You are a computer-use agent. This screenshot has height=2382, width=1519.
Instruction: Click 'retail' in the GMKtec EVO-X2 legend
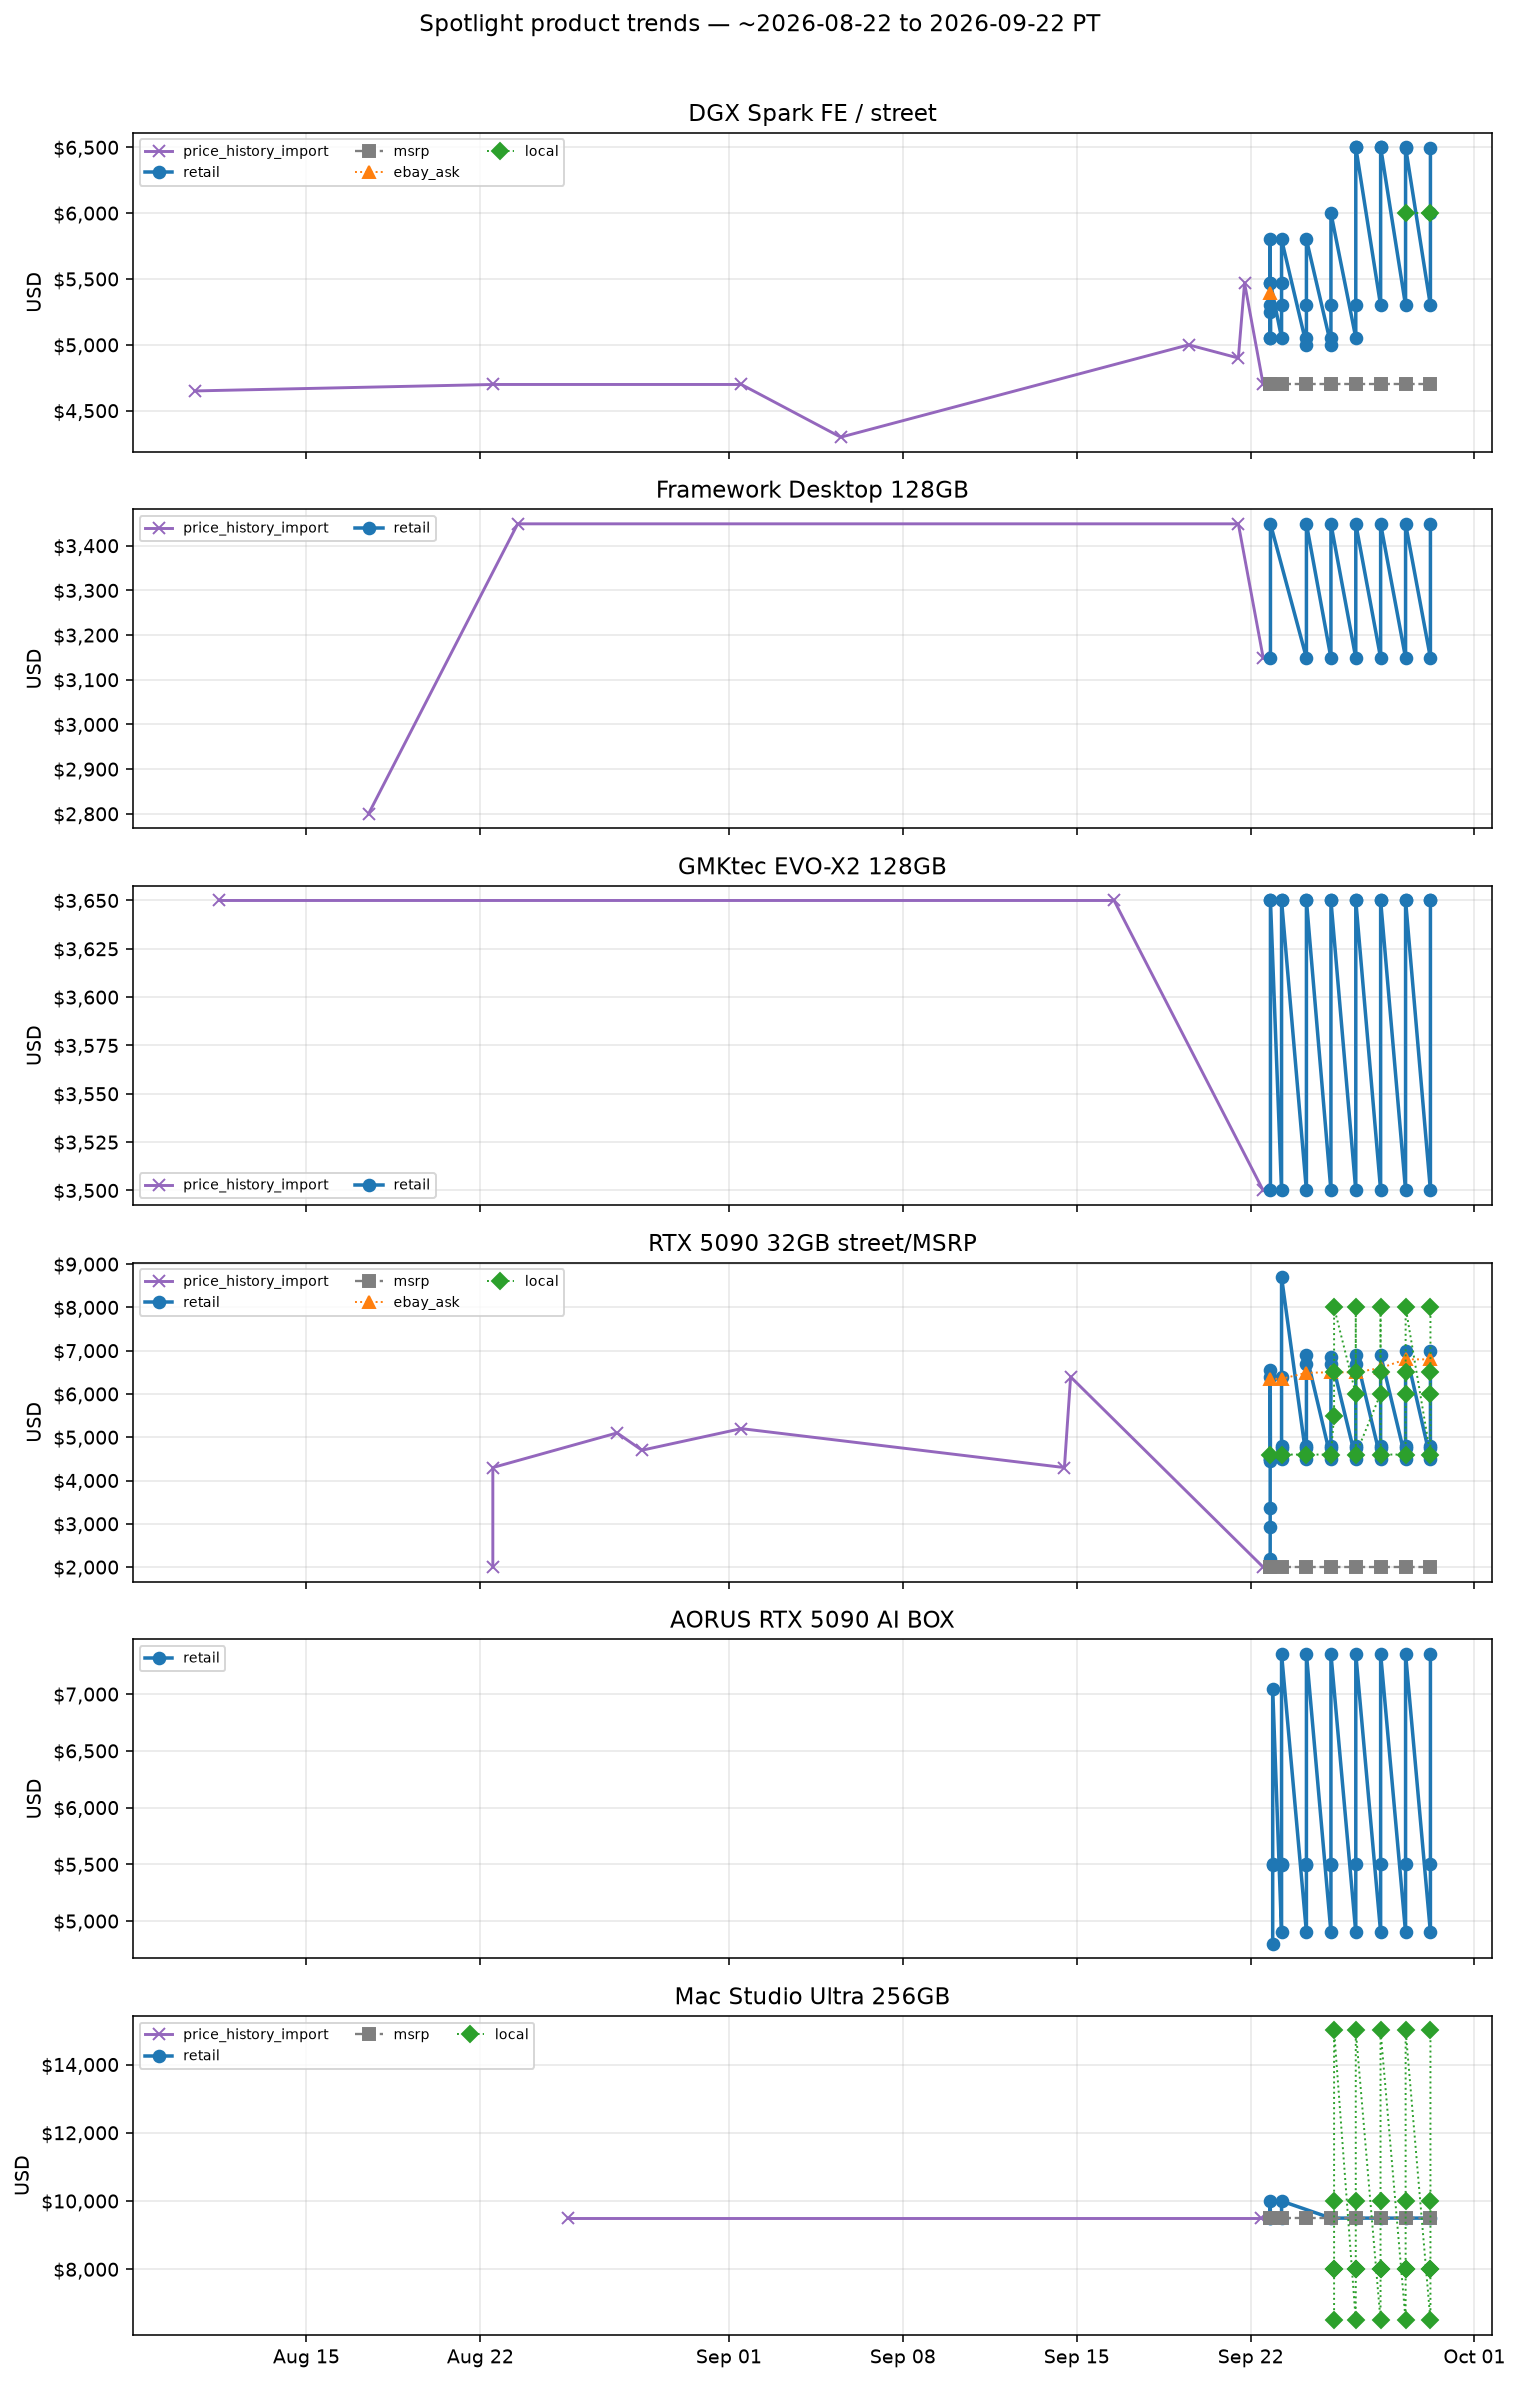[411, 1184]
